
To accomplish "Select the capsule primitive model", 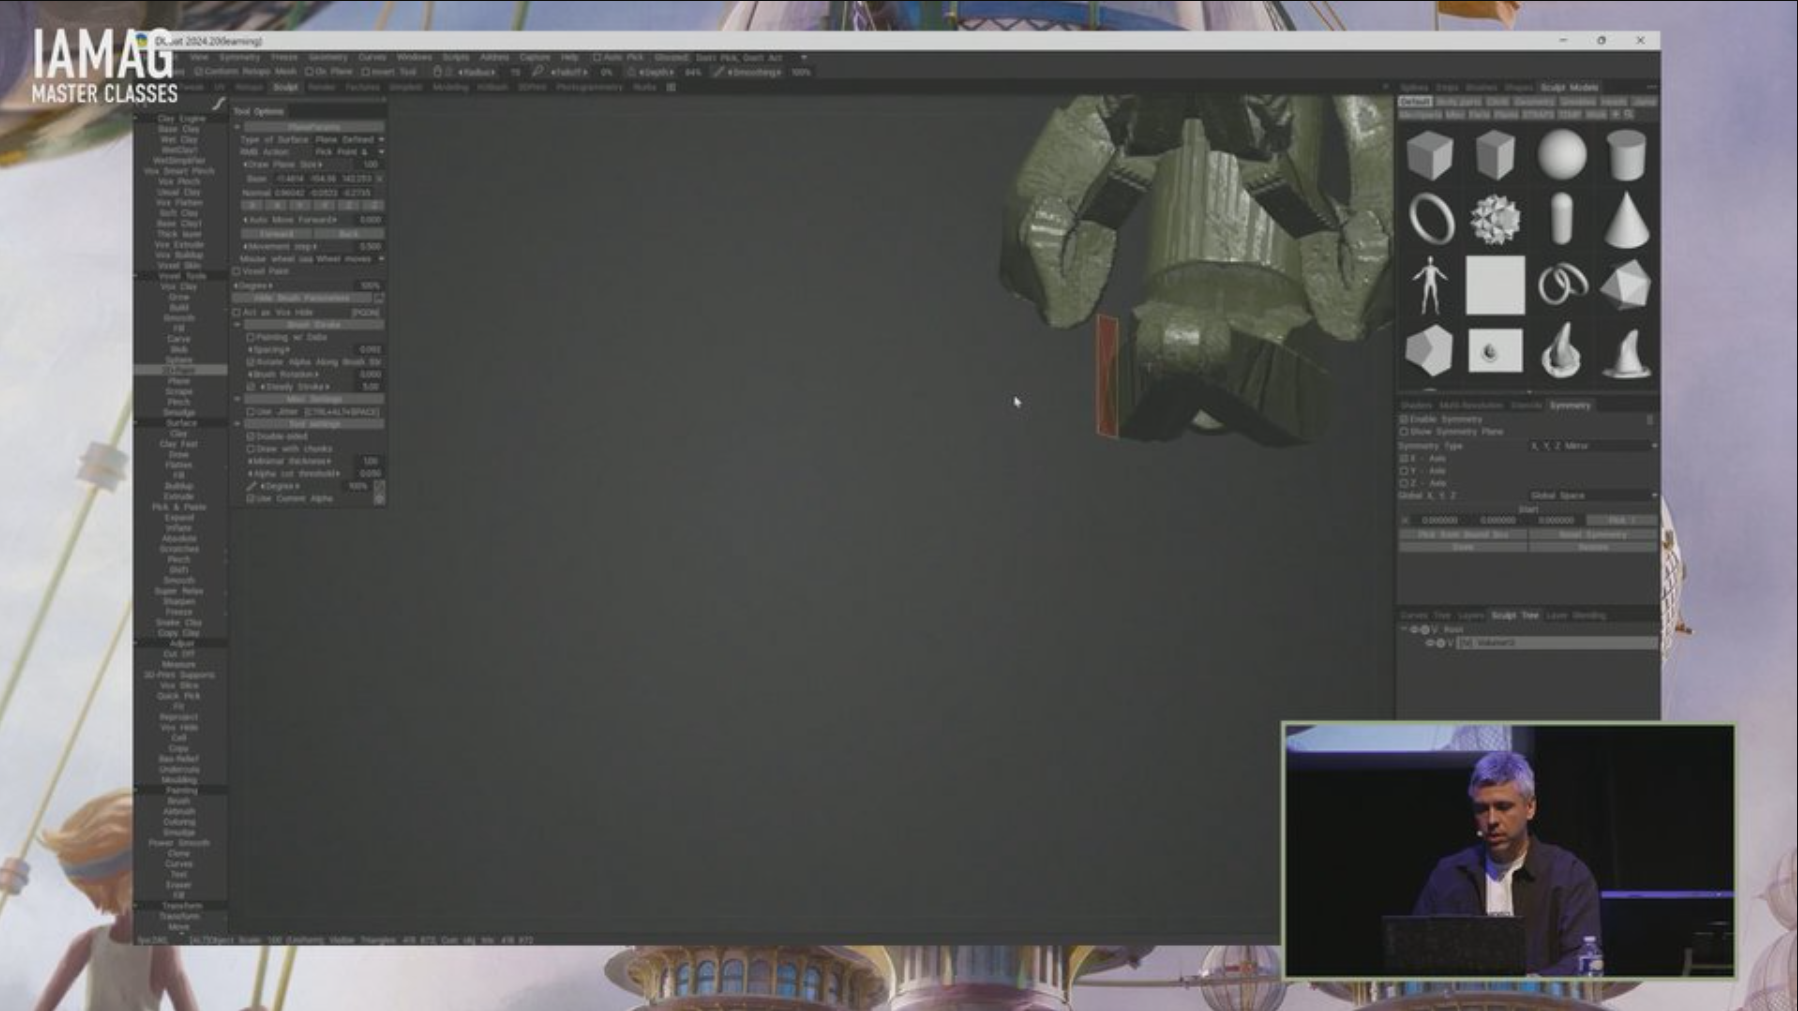I will [x=1561, y=219].
